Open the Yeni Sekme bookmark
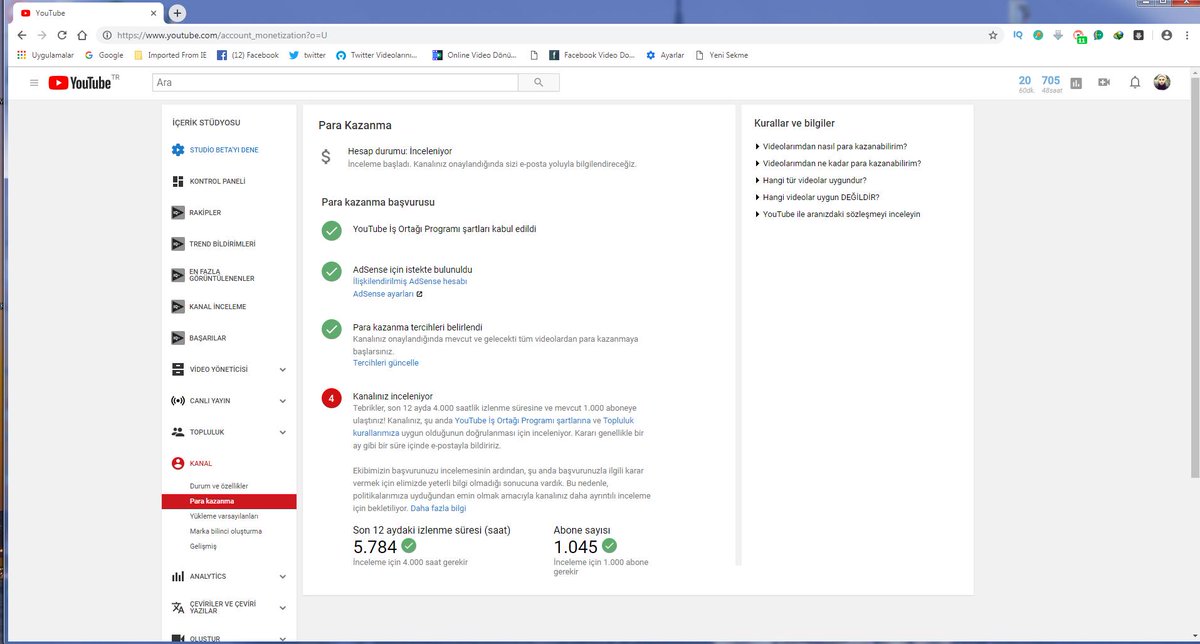 click(721, 55)
